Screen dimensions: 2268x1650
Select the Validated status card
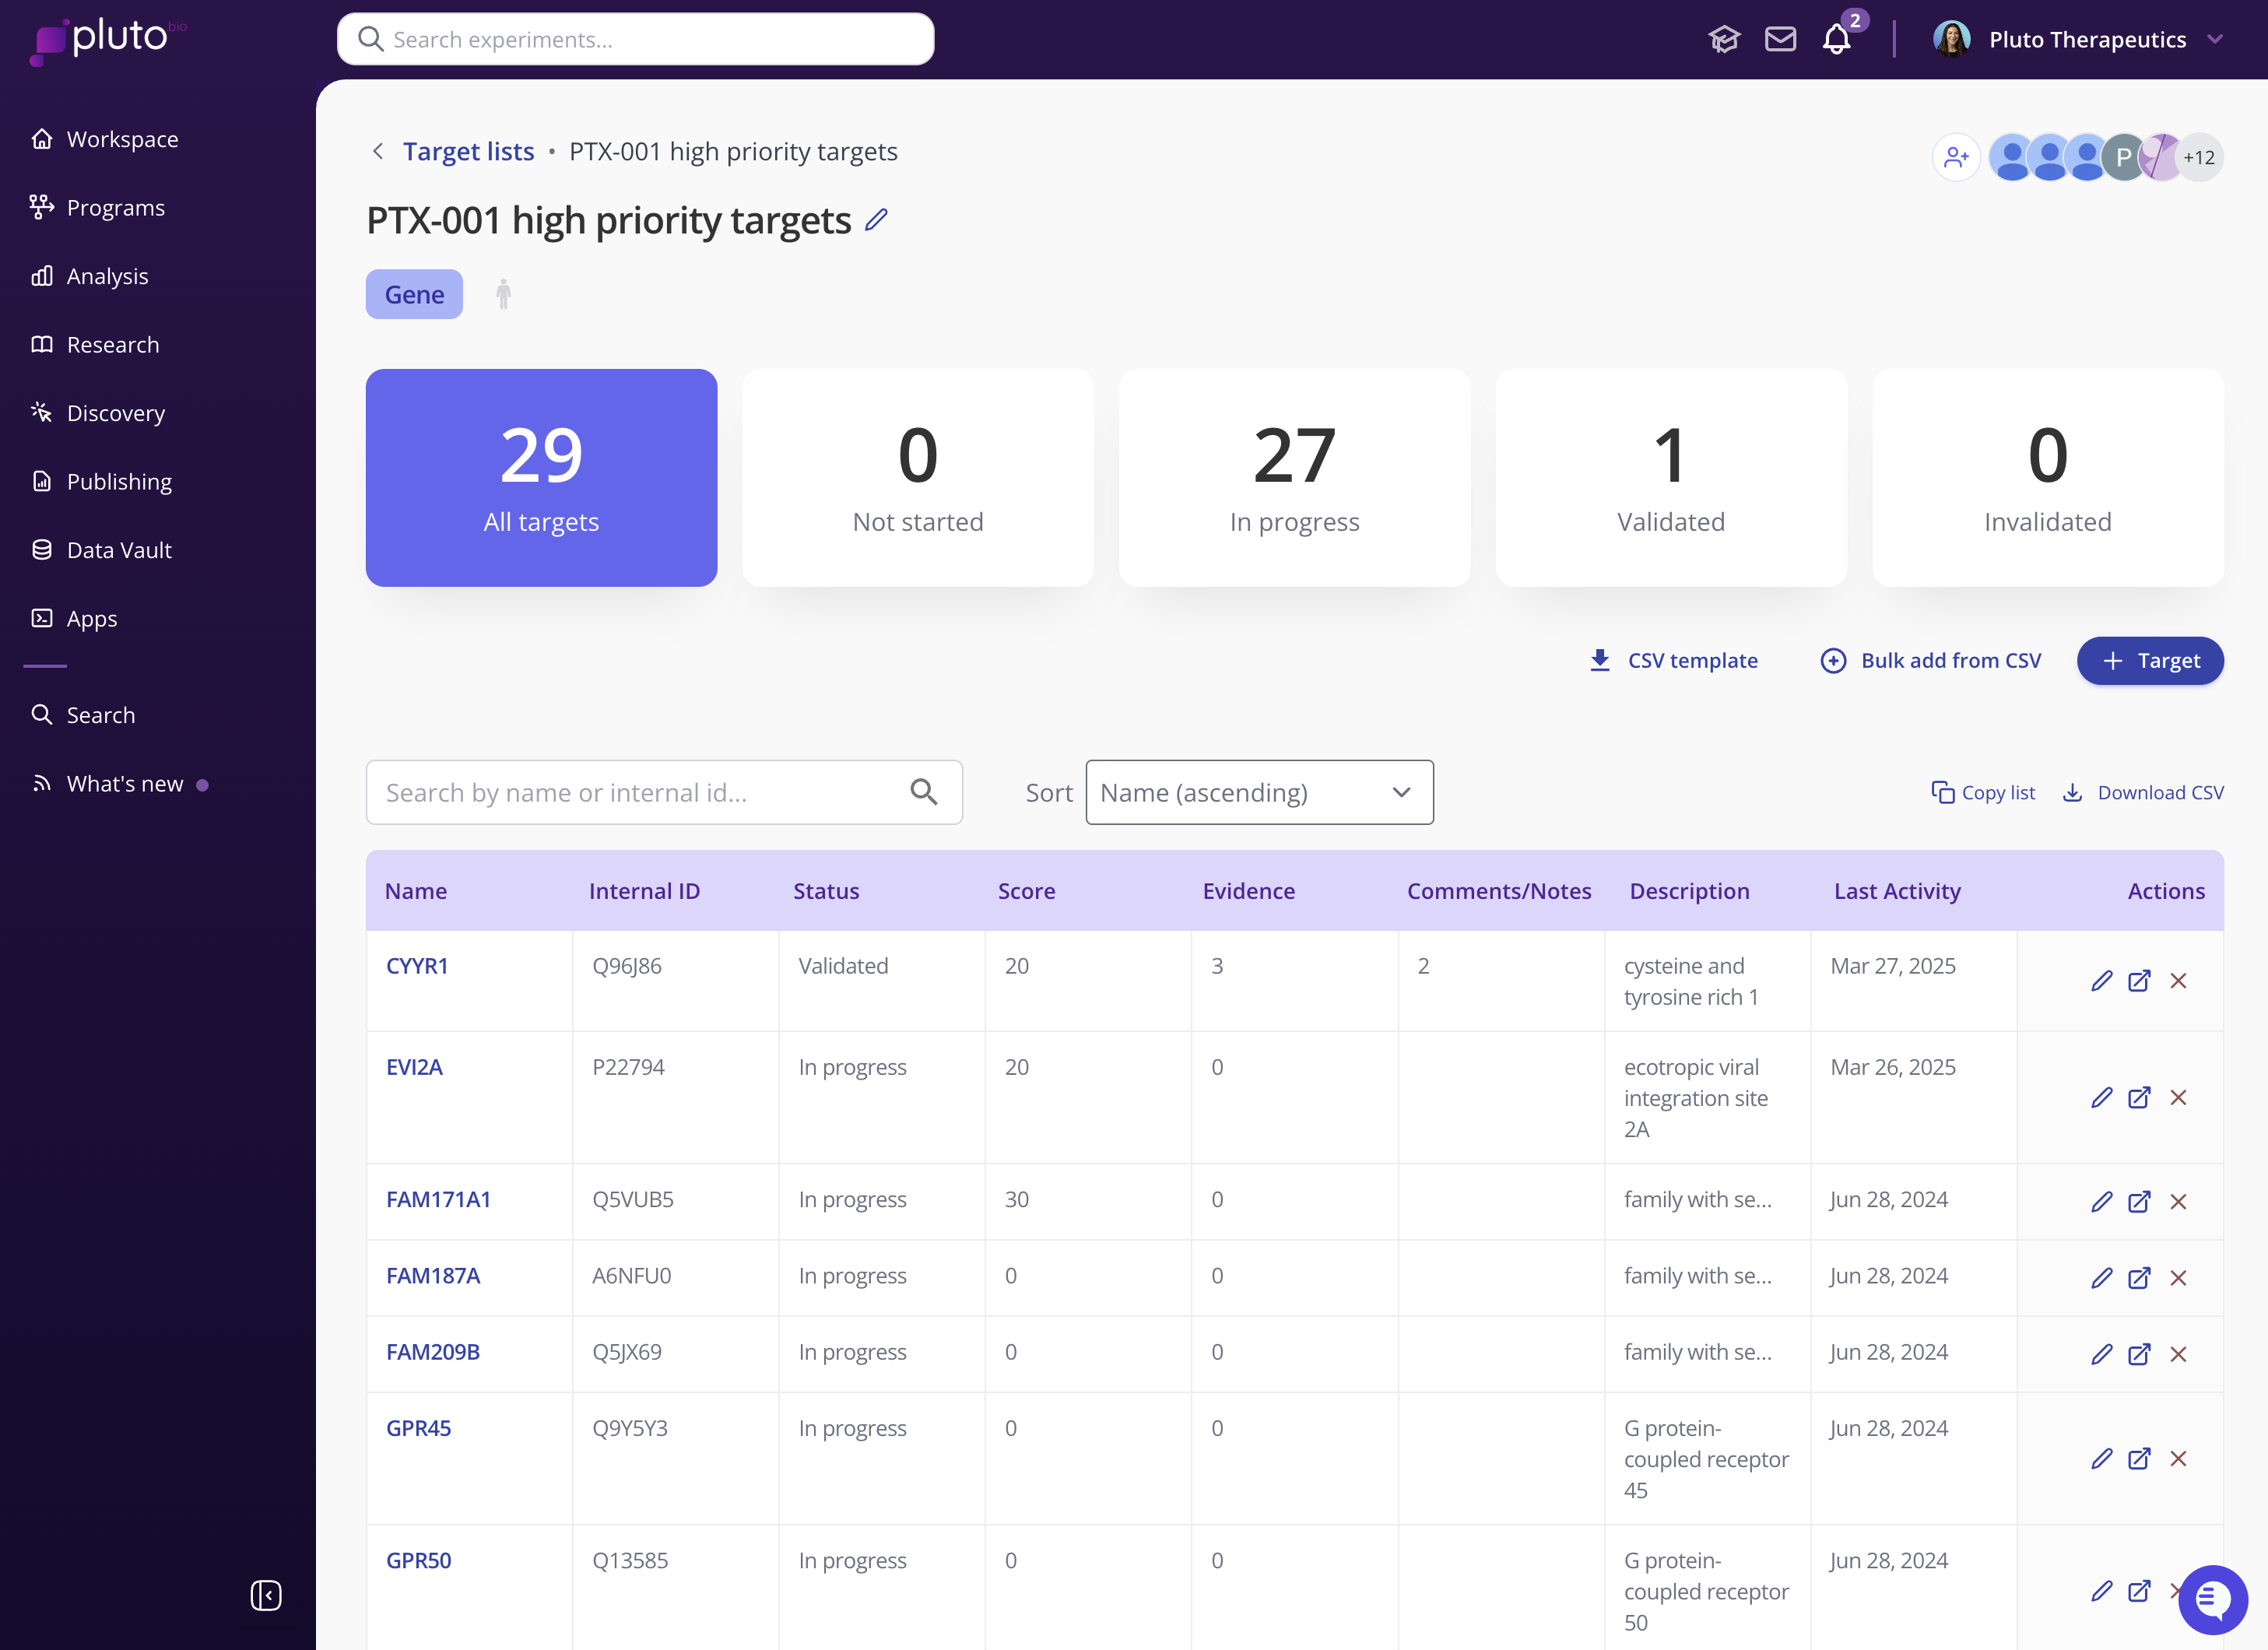pos(1670,478)
